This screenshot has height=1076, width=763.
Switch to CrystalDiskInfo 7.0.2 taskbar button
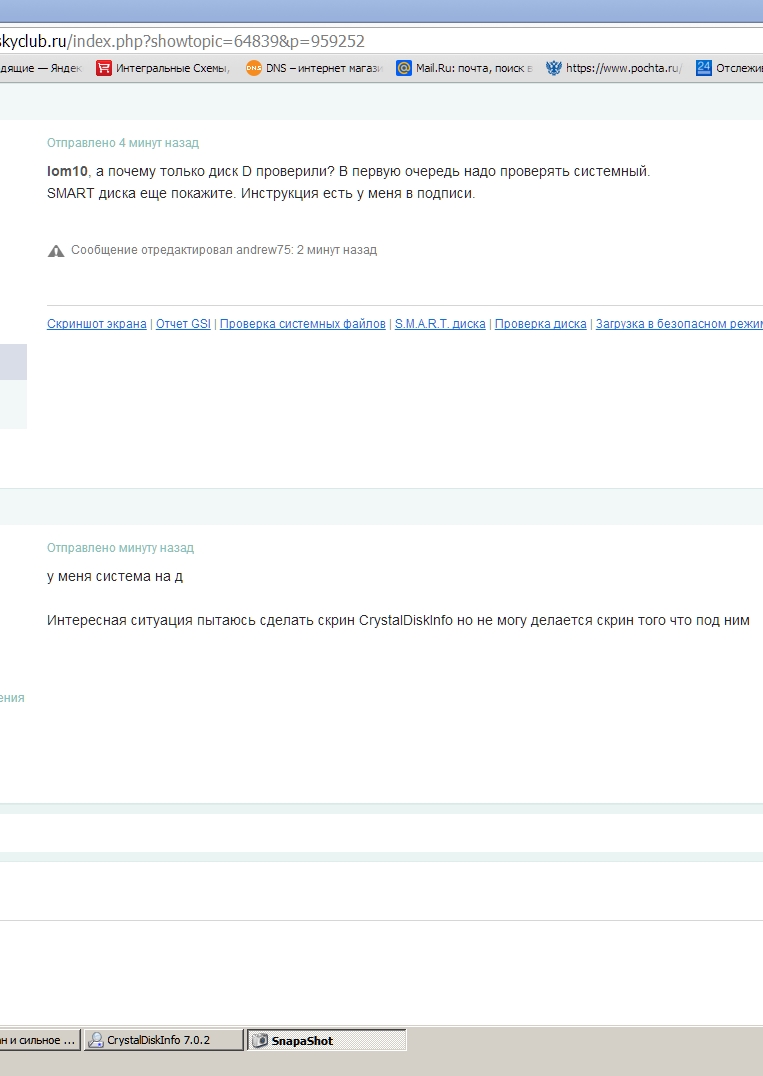point(163,1040)
